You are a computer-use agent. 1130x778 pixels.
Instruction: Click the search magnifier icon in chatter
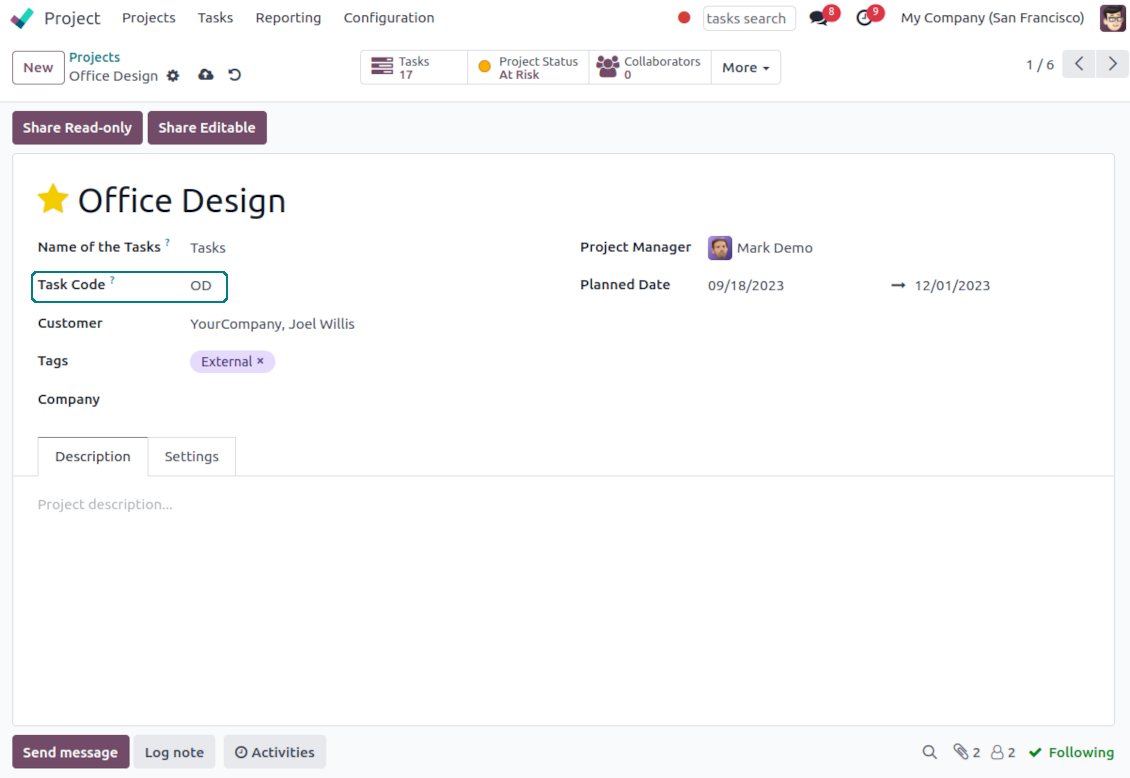[930, 752]
